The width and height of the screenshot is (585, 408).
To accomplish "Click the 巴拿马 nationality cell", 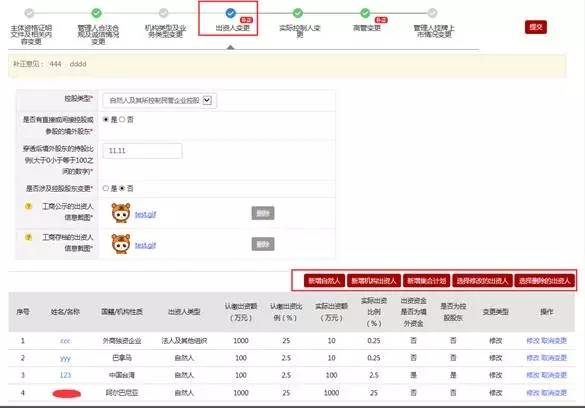I will click(x=122, y=358).
